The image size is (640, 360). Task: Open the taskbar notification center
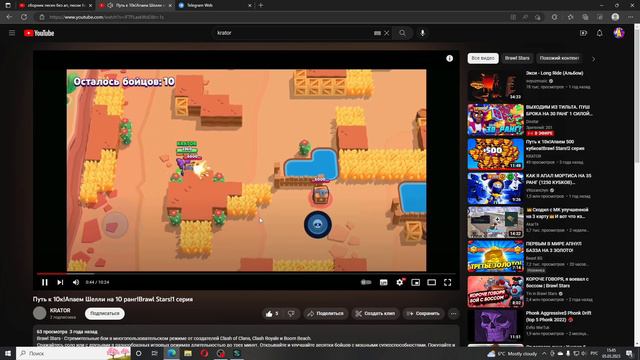pos(629,353)
